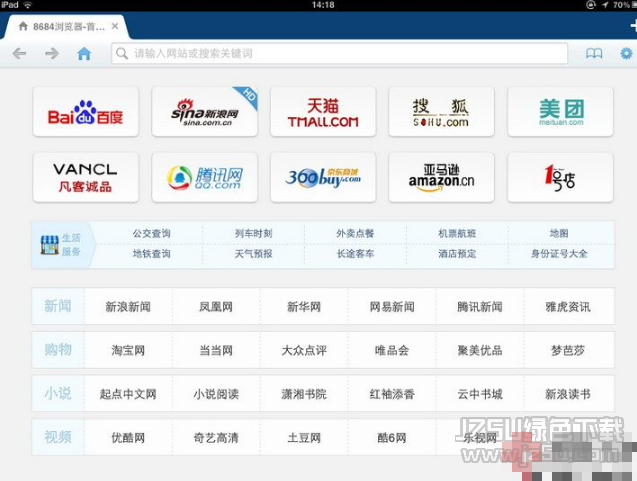Tap the 14:18 clock

coord(323,5)
